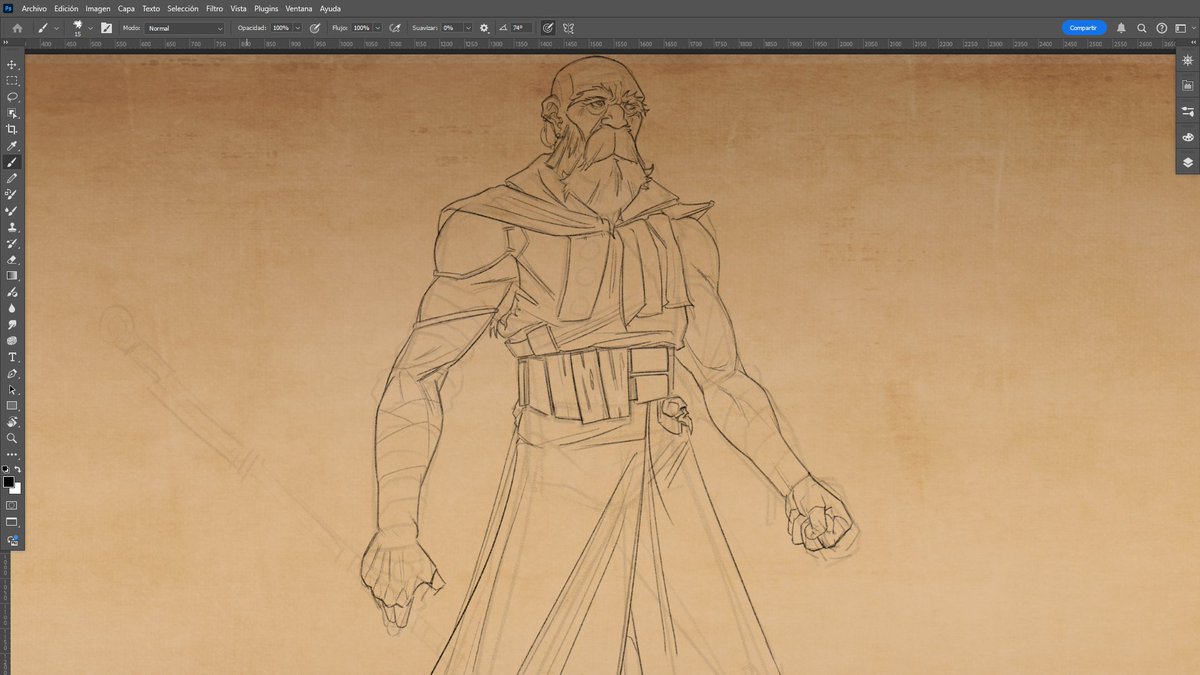
Task: Select the Object Selection tool
Action: pyautogui.click(x=12, y=113)
